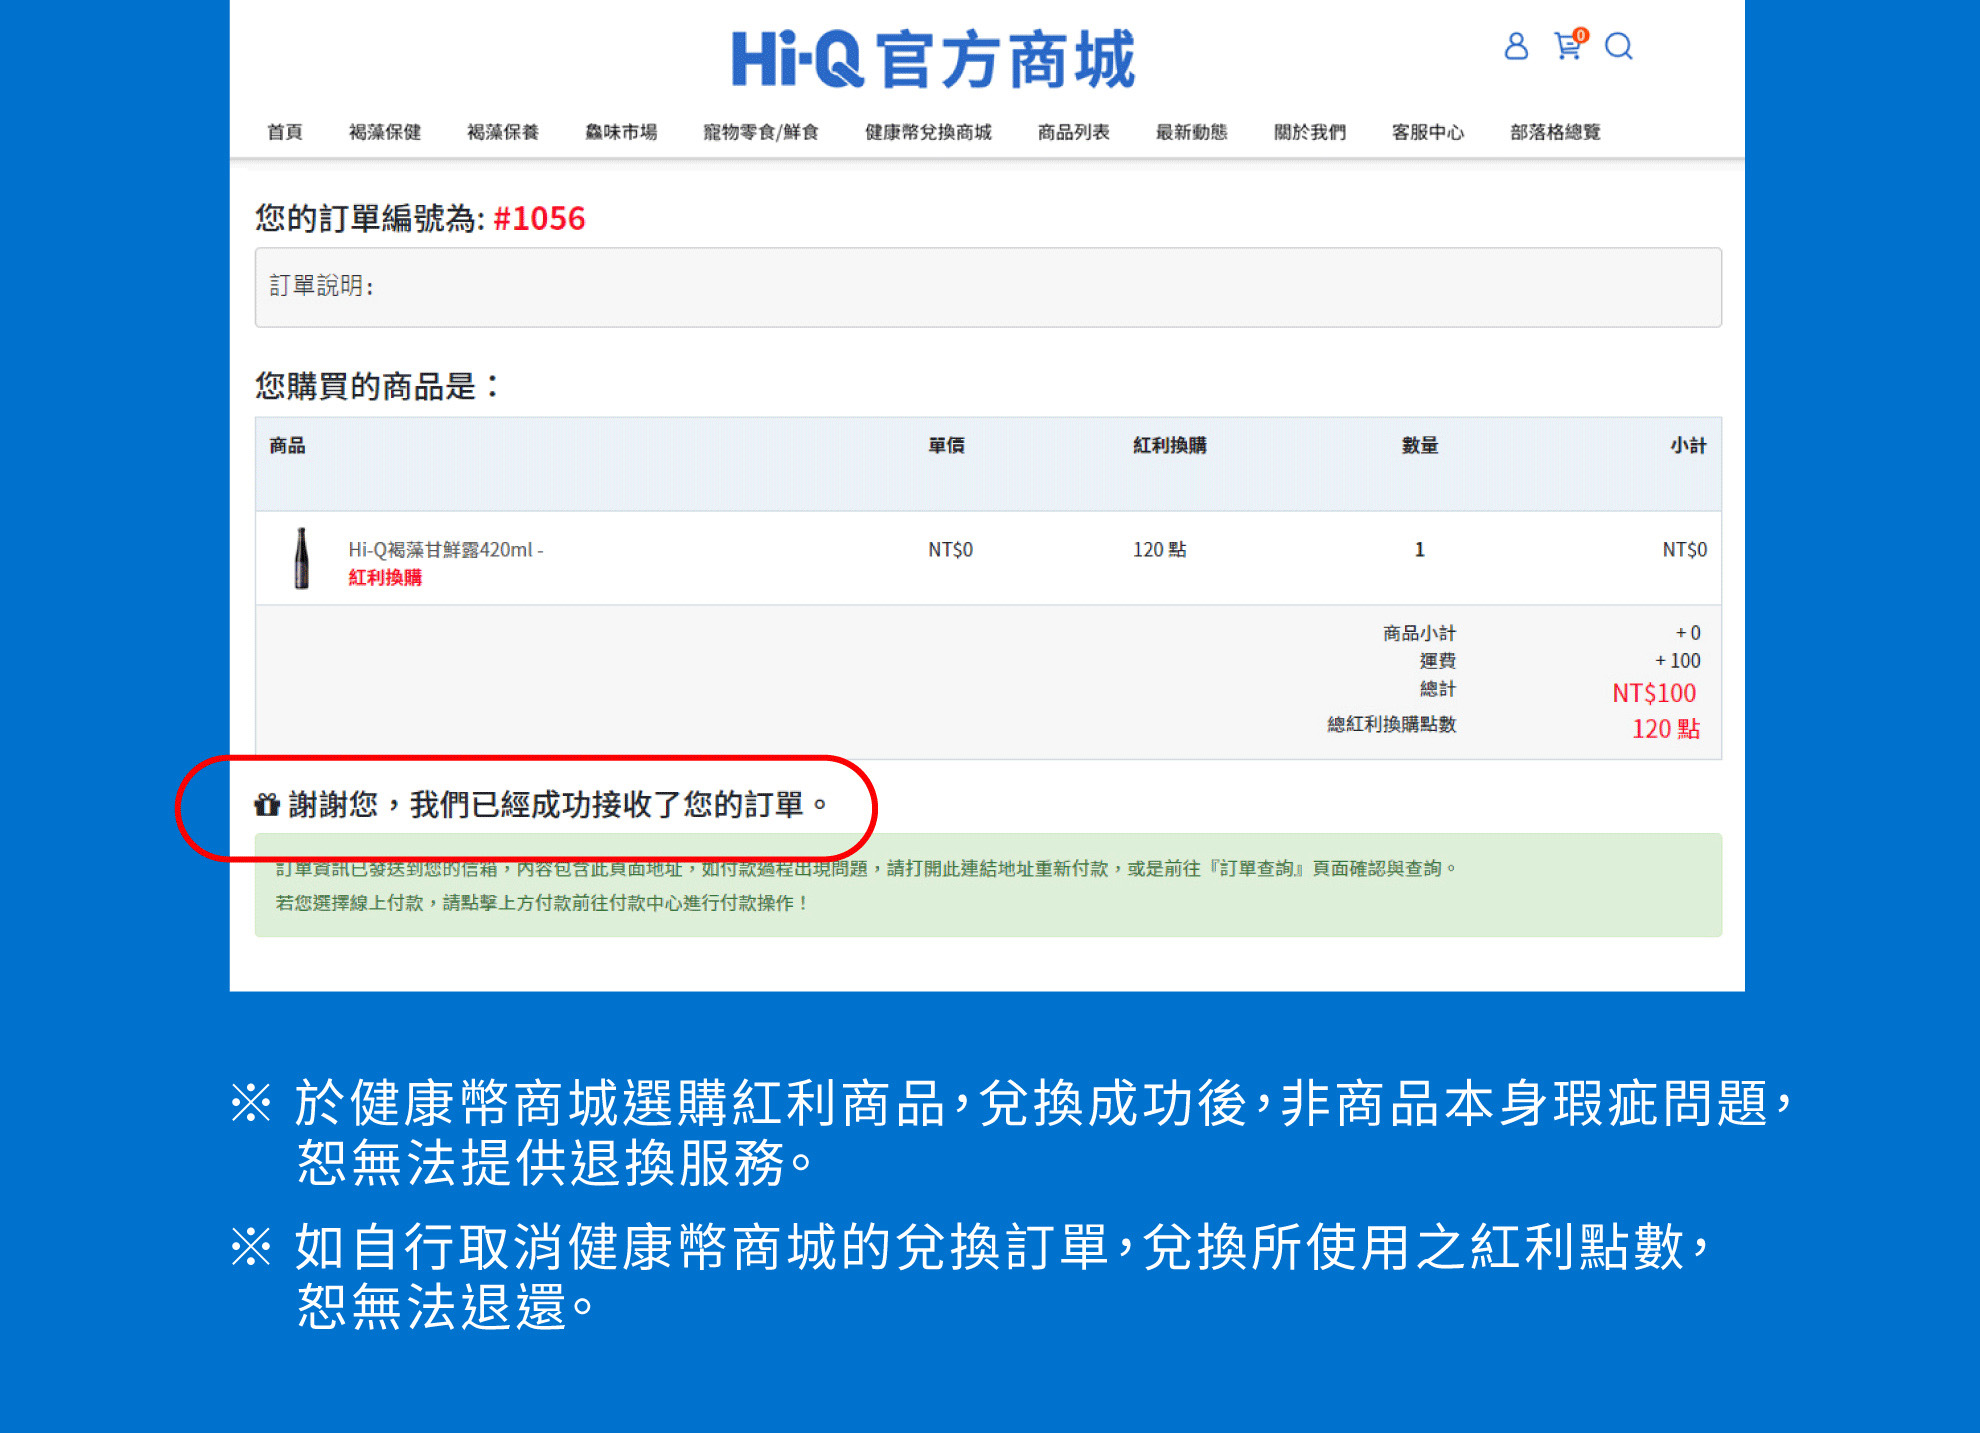The width and height of the screenshot is (1980, 1433).
Task: Go to 首頁 in navigation
Action: (x=285, y=132)
